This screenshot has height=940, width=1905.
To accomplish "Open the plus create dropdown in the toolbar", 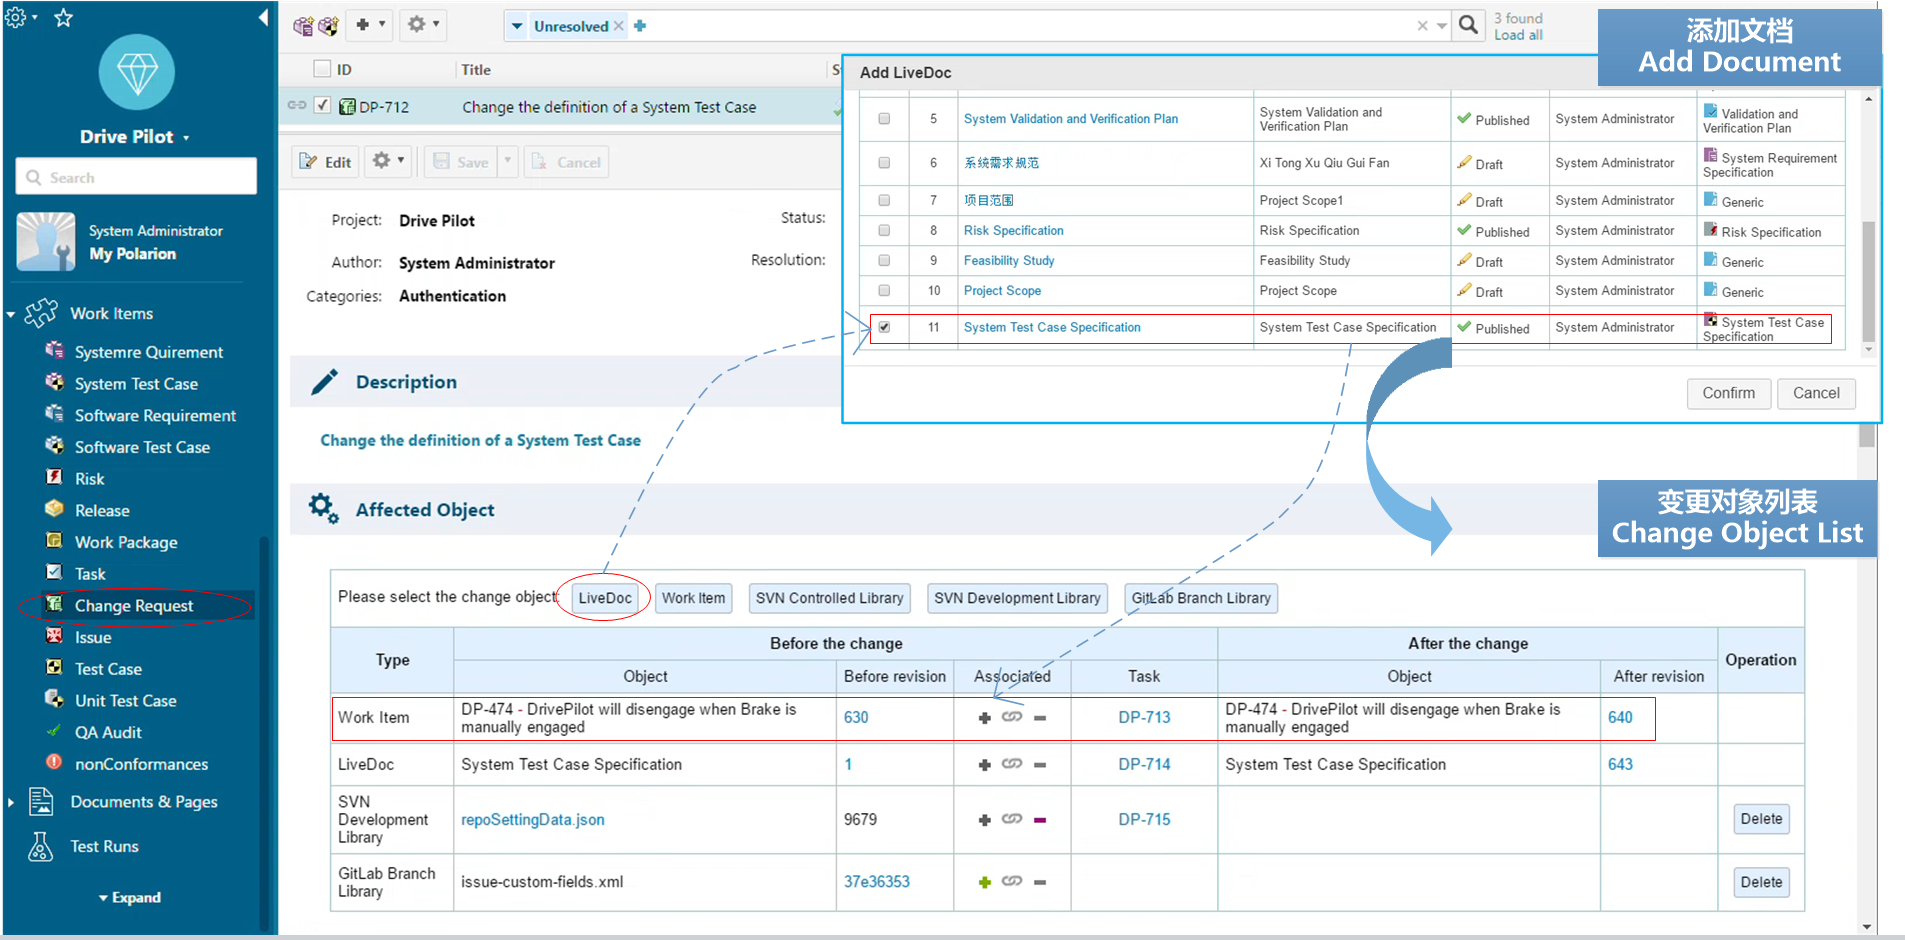I will coord(370,25).
